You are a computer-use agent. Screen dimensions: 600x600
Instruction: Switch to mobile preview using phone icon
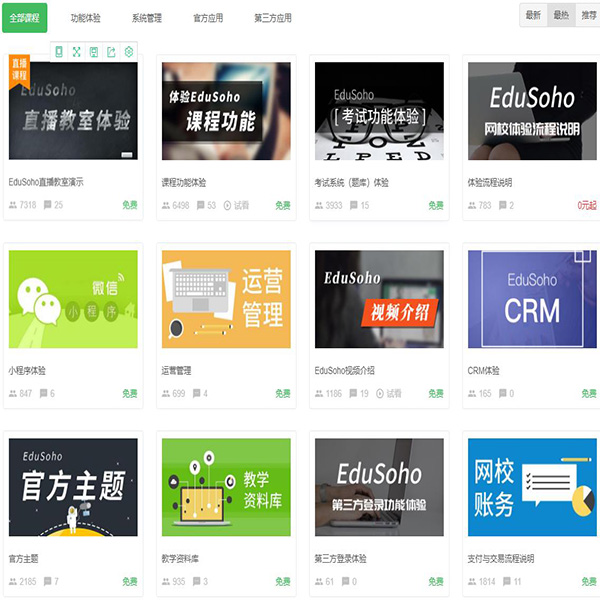[59, 52]
